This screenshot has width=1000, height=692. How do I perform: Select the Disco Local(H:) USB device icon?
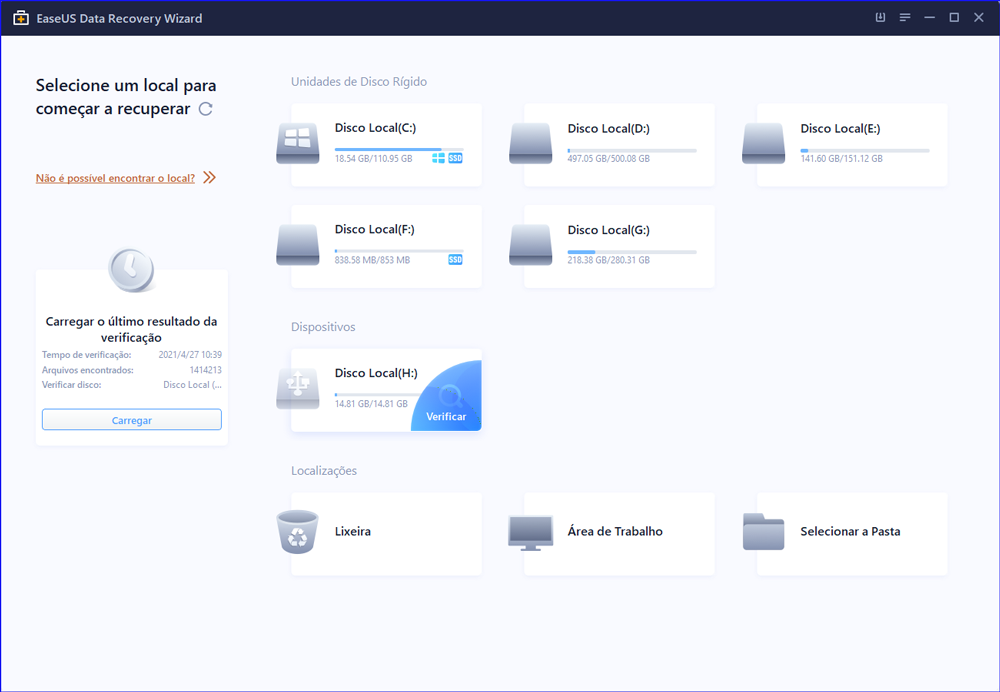[298, 388]
